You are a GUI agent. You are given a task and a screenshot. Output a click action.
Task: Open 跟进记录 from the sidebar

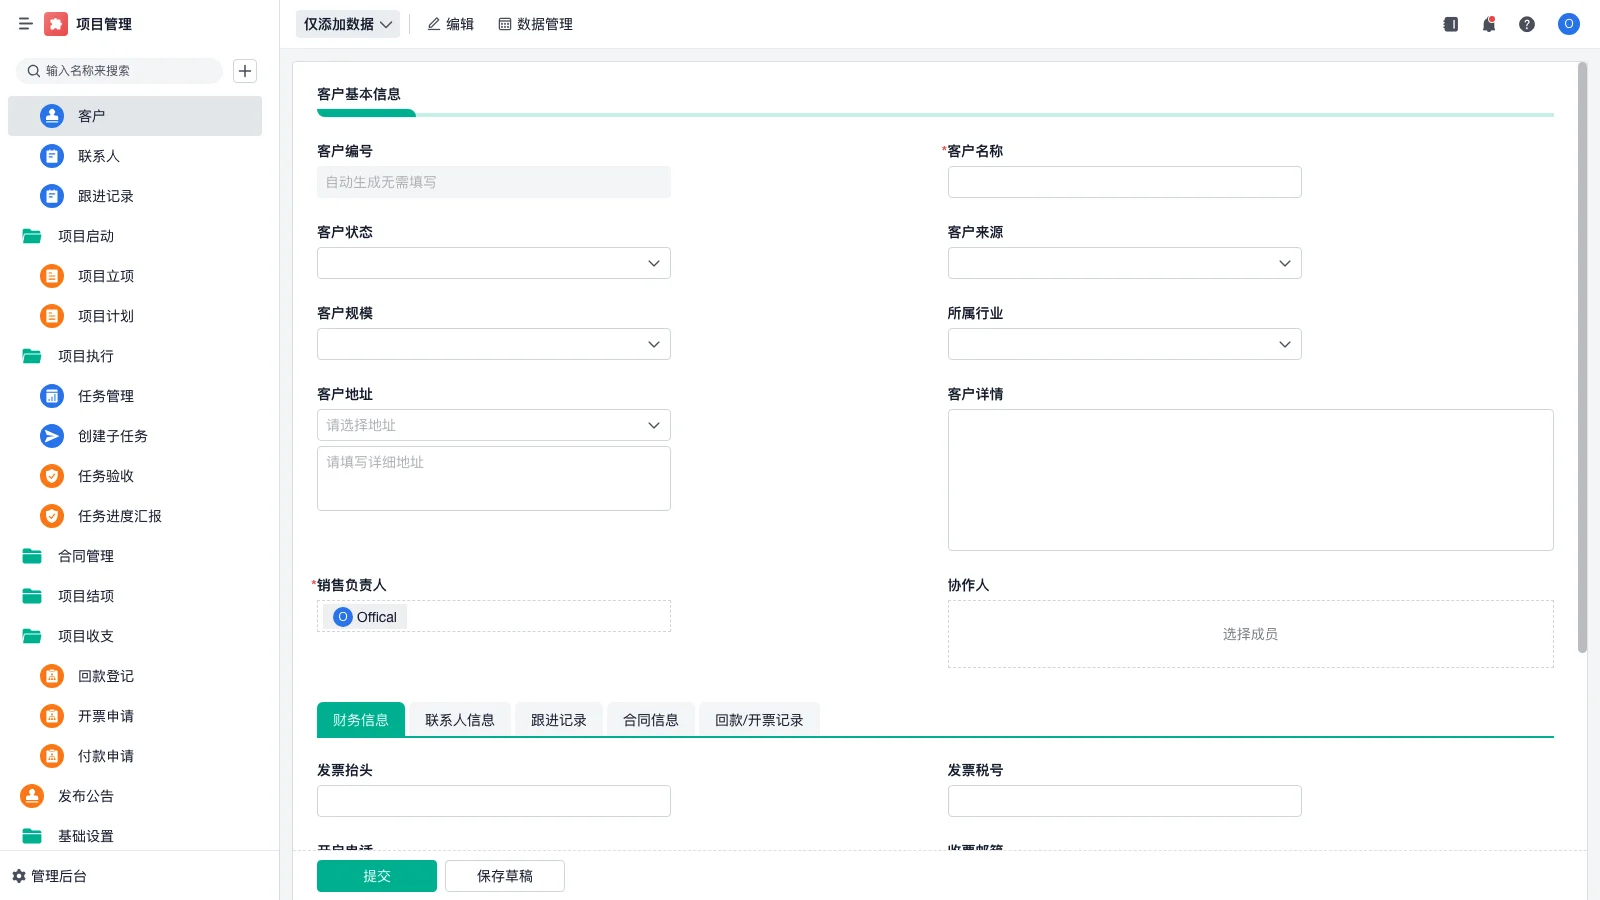[105, 196]
